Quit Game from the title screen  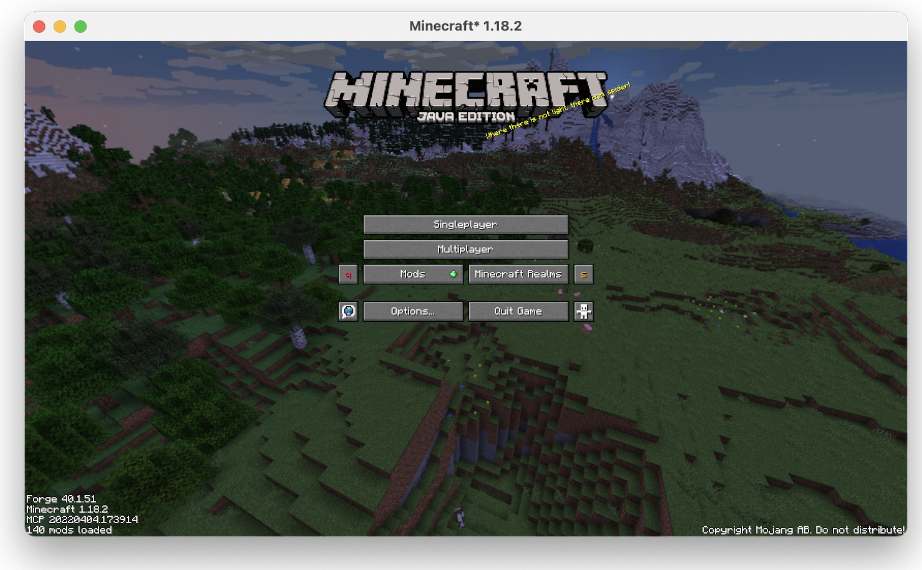[x=518, y=311]
